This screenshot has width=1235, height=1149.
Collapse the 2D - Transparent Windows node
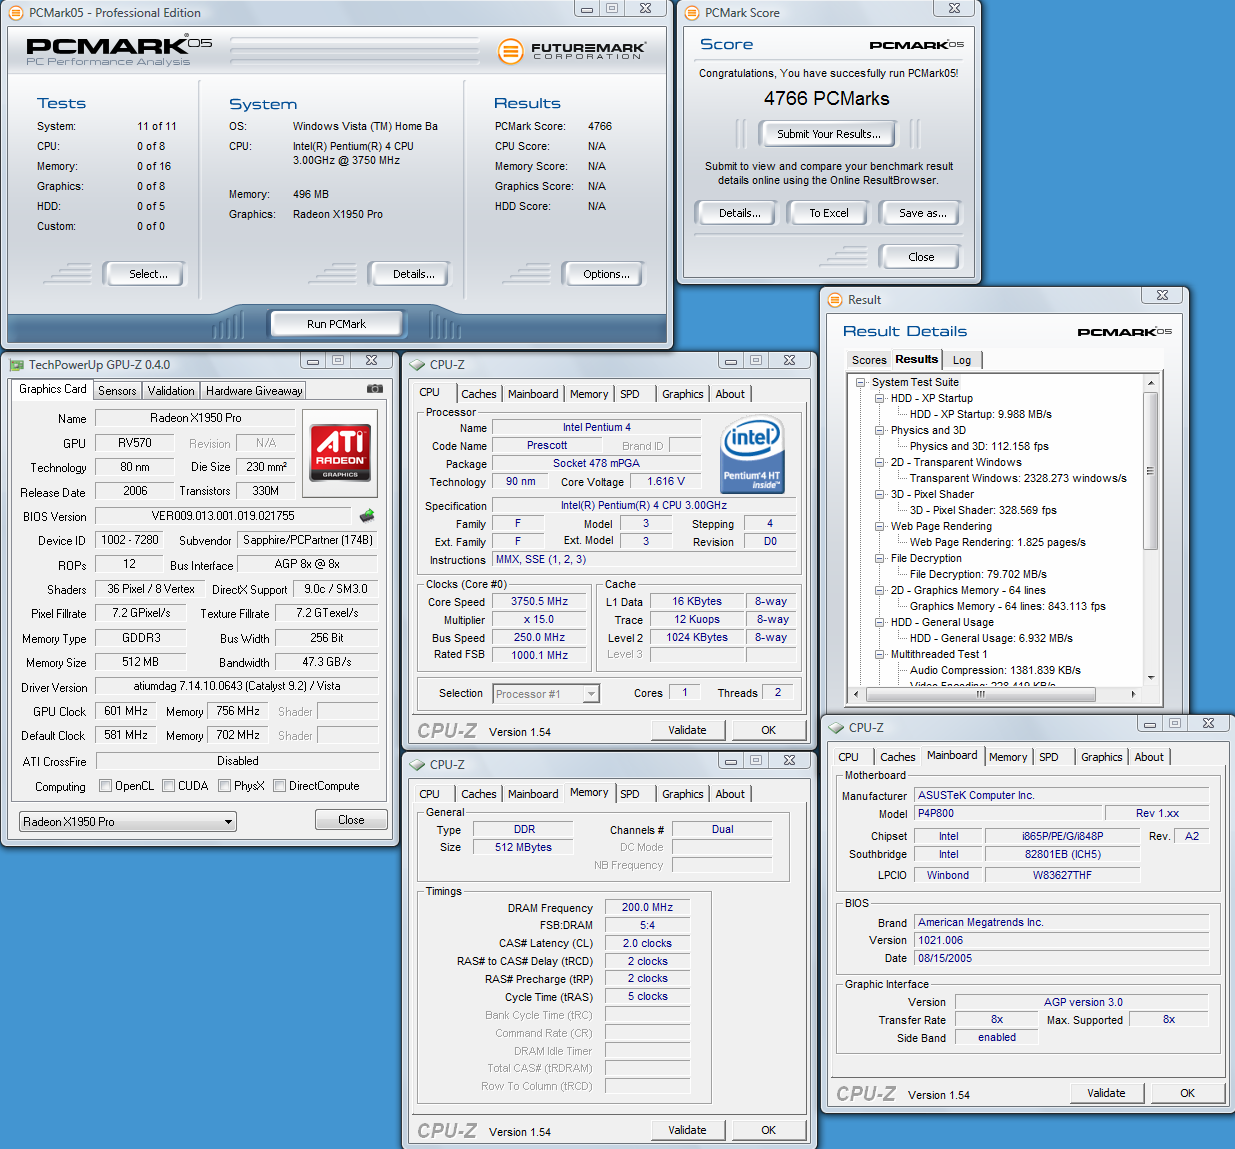880,462
